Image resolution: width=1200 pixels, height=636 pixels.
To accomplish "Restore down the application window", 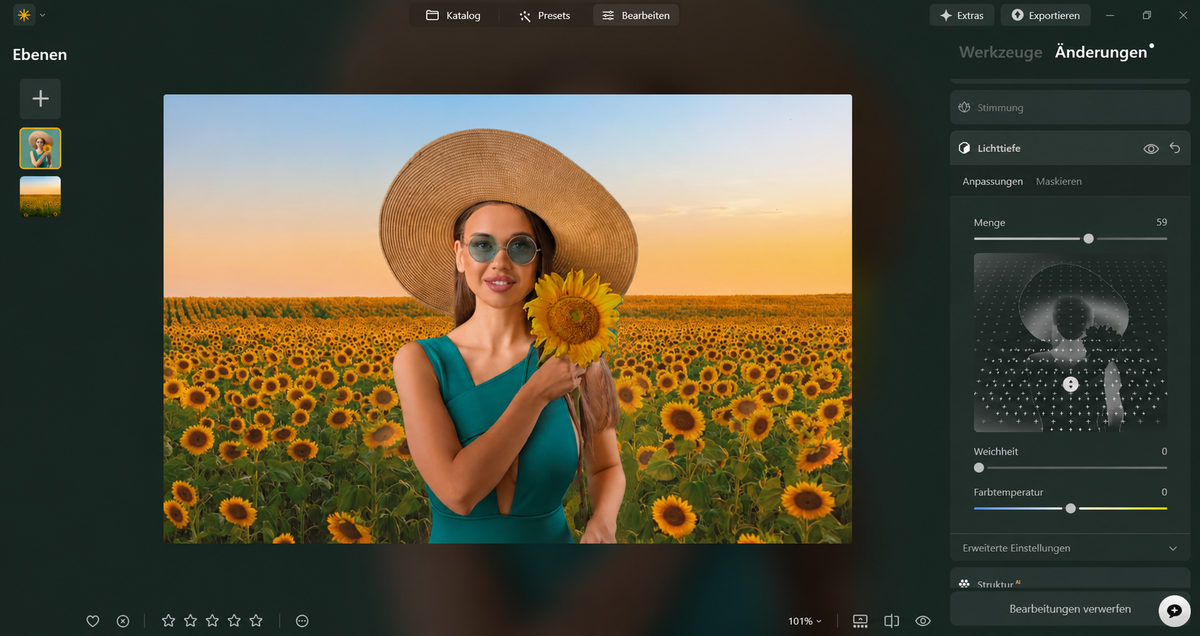I will (x=1147, y=15).
